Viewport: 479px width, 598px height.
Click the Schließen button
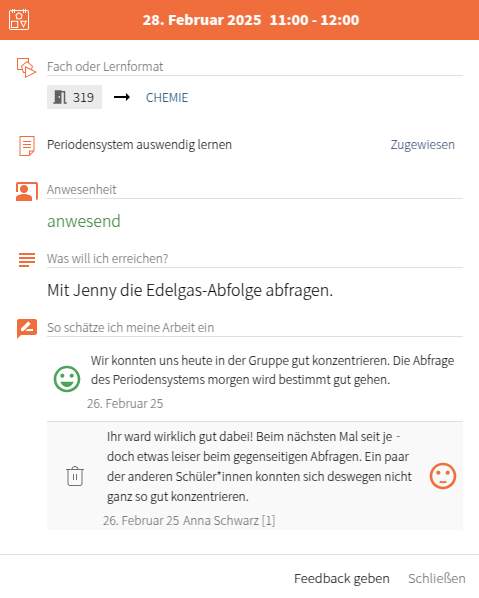point(437,579)
